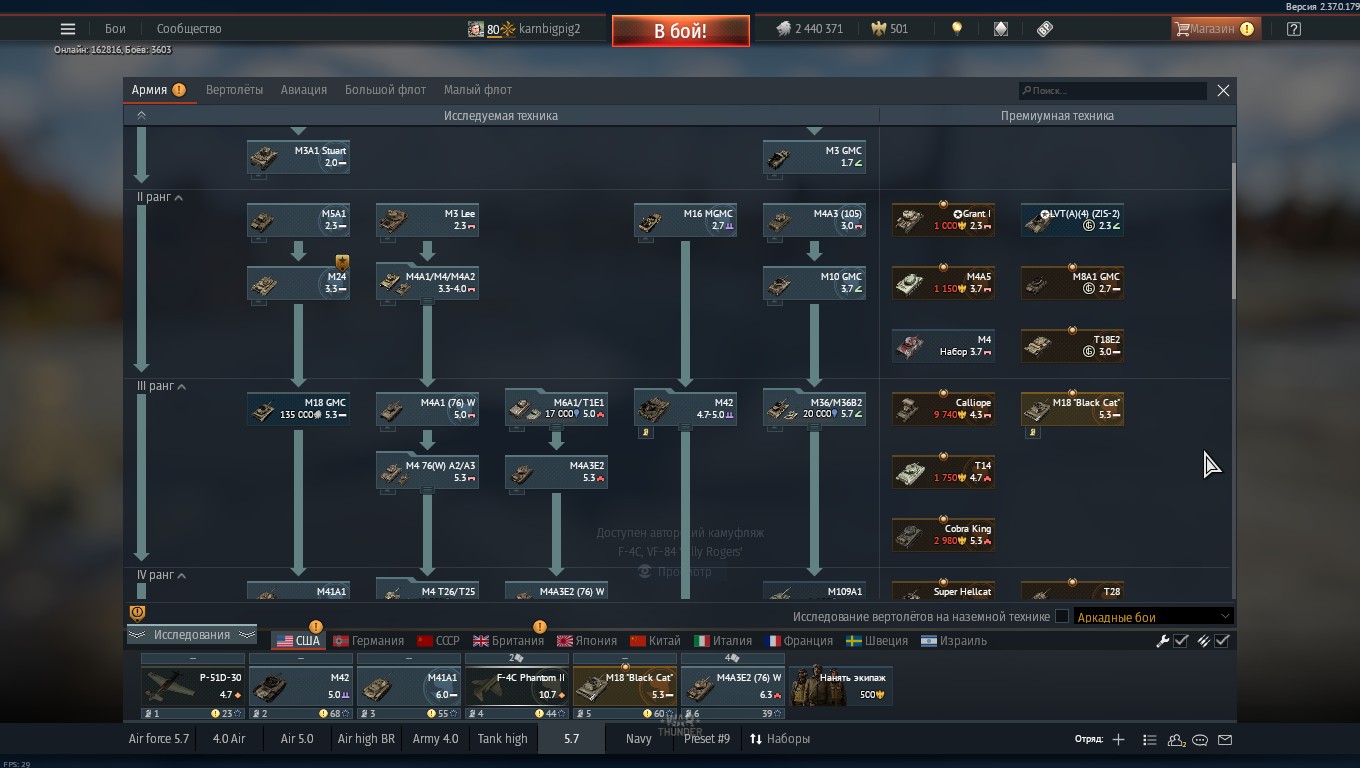Click the P-51D-30 crew slot
Screen dimensions: 1360x768
tap(193, 687)
